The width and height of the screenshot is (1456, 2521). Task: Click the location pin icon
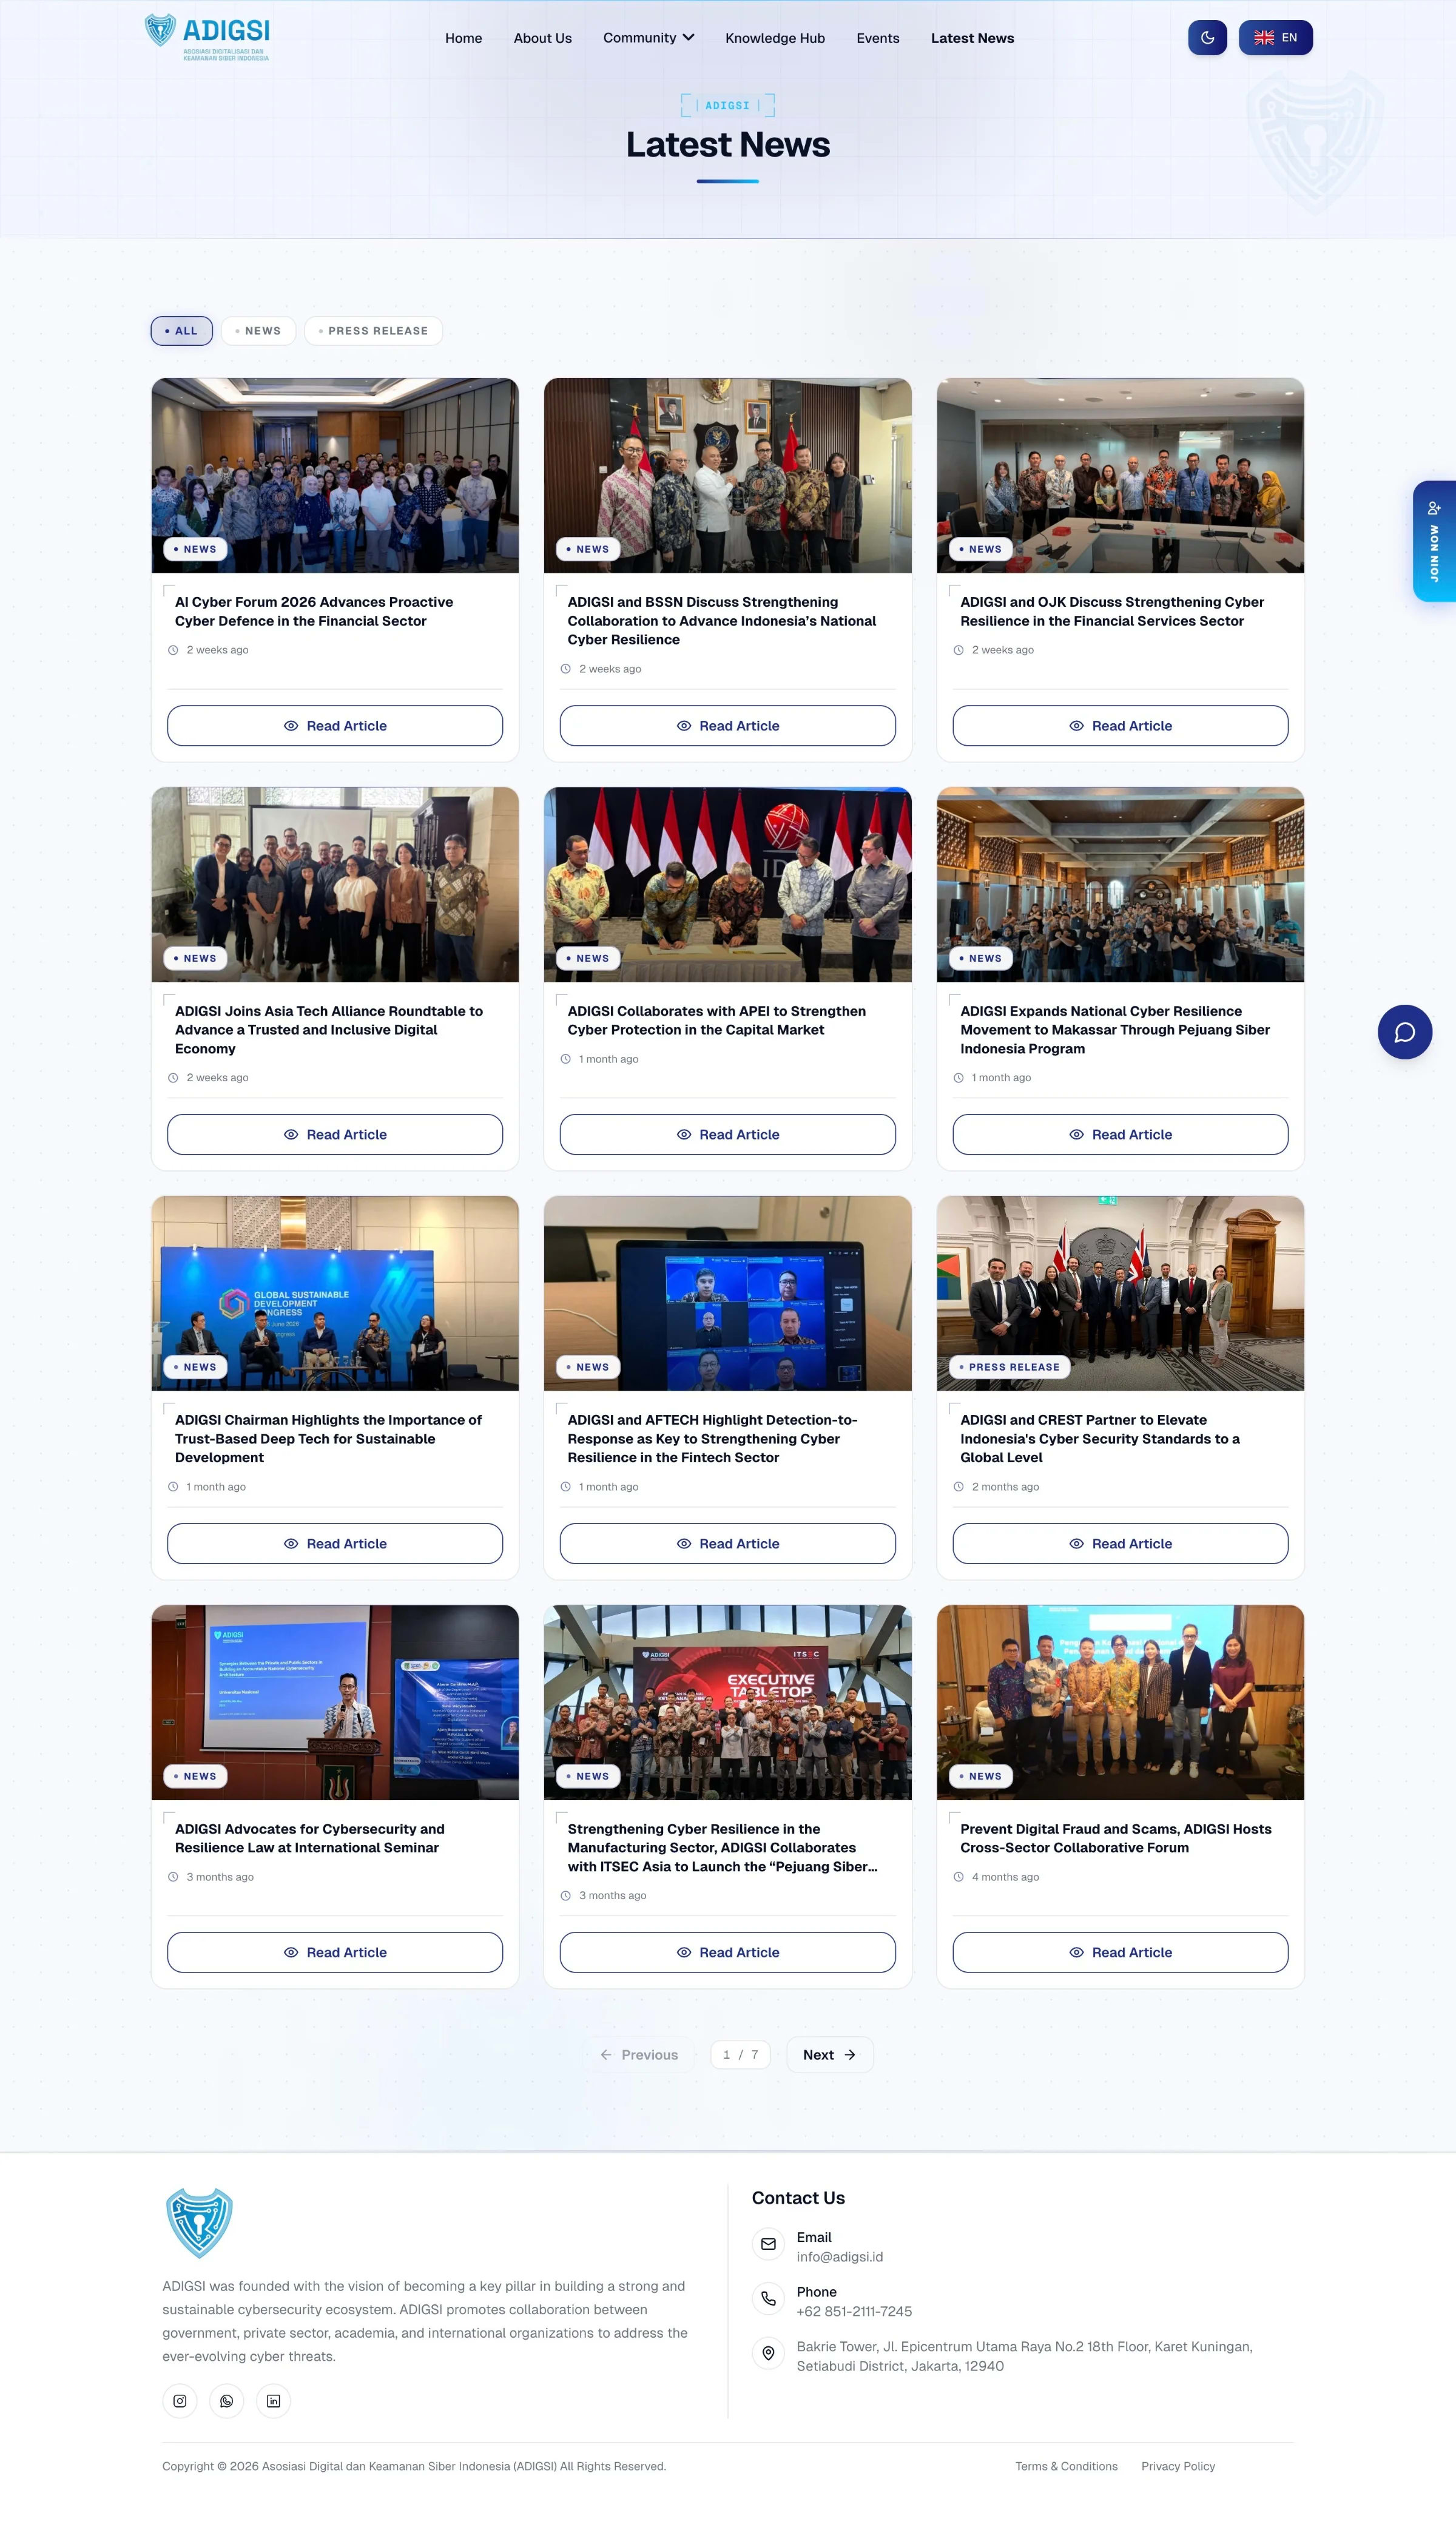(x=768, y=2354)
